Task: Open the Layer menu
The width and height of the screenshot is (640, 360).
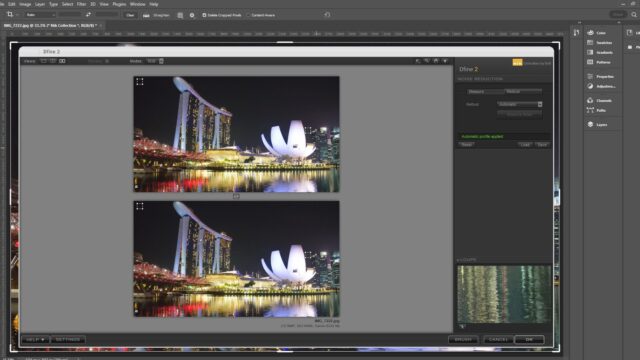Action: pyautogui.click(x=40, y=4)
